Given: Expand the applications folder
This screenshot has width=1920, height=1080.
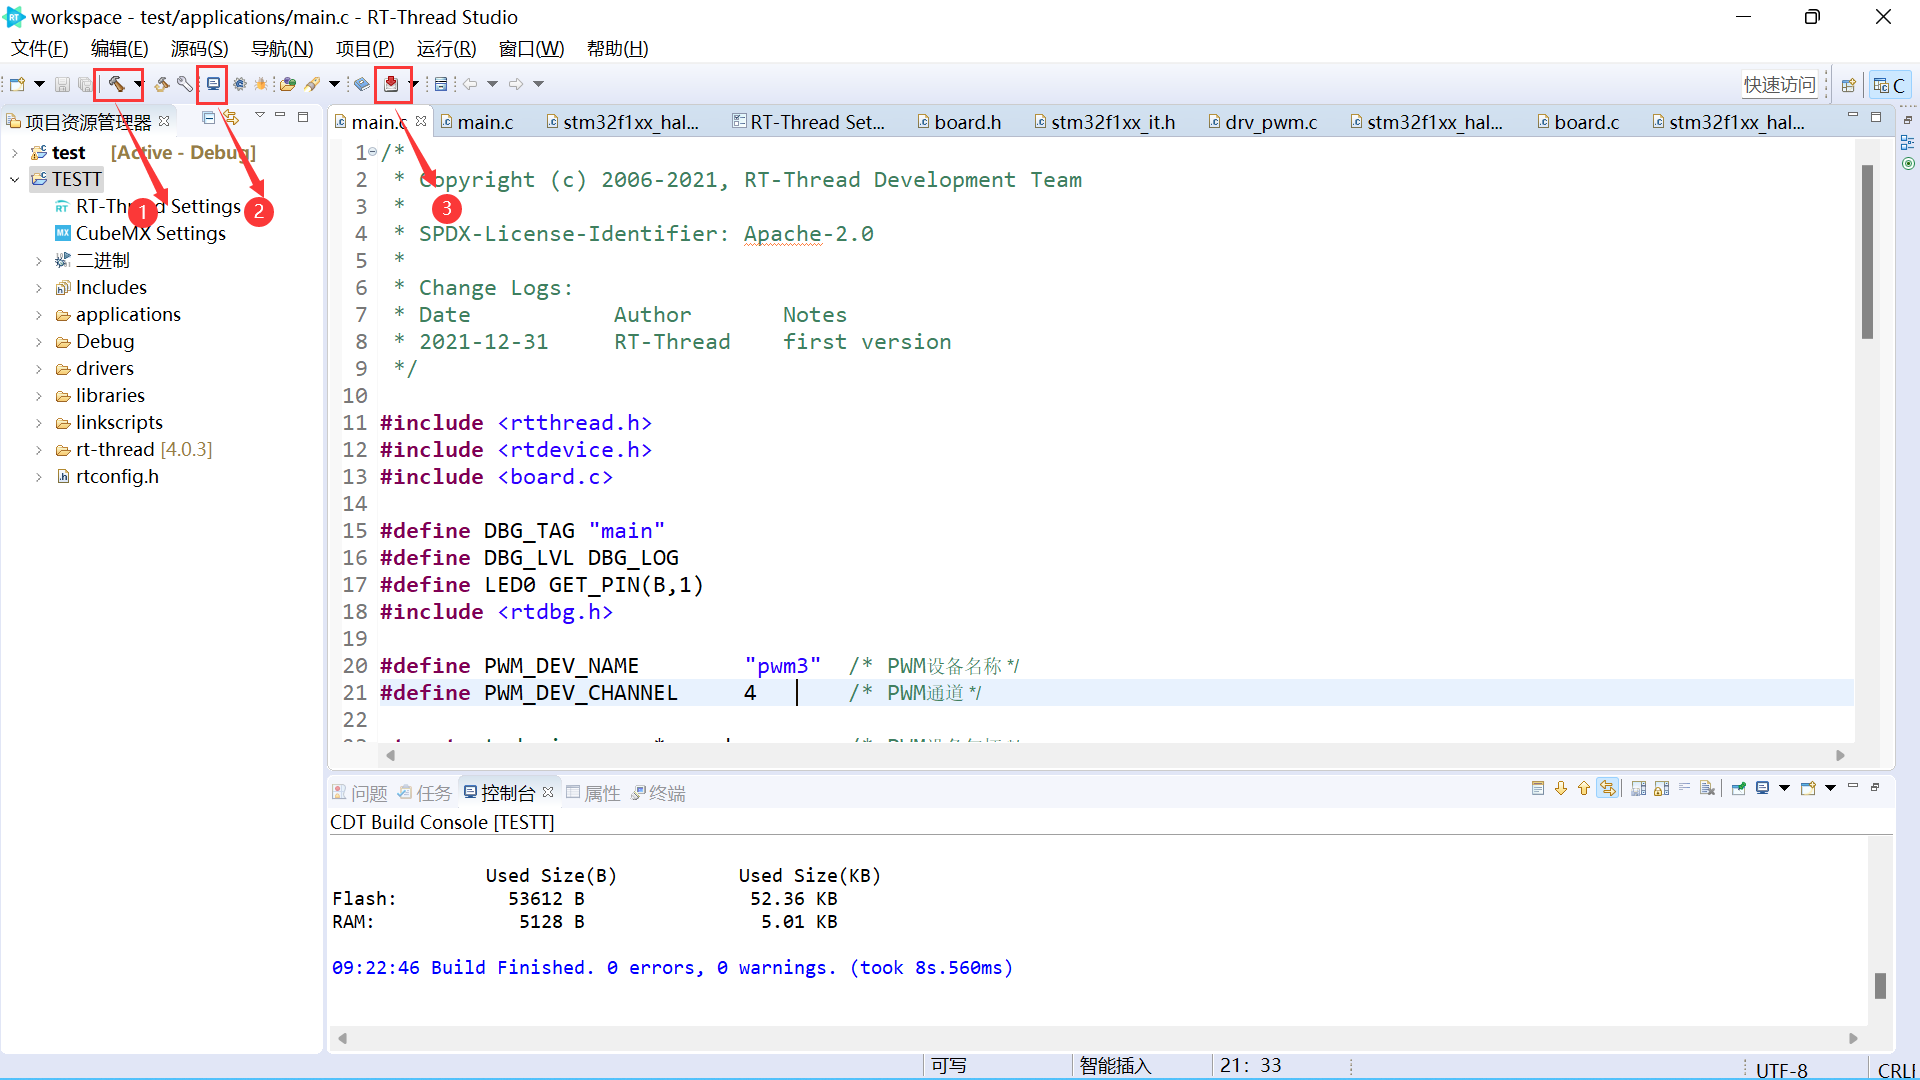Looking at the screenshot, I should [x=39, y=315].
